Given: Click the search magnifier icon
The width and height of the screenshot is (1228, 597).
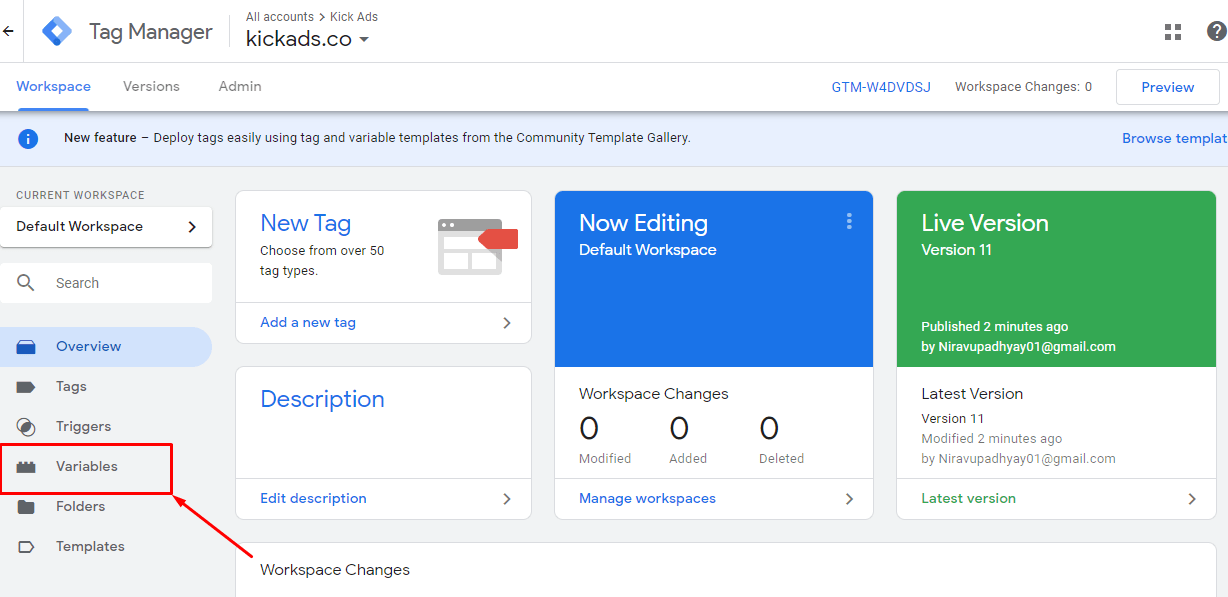Looking at the screenshot, I should [x=26, y=283].
